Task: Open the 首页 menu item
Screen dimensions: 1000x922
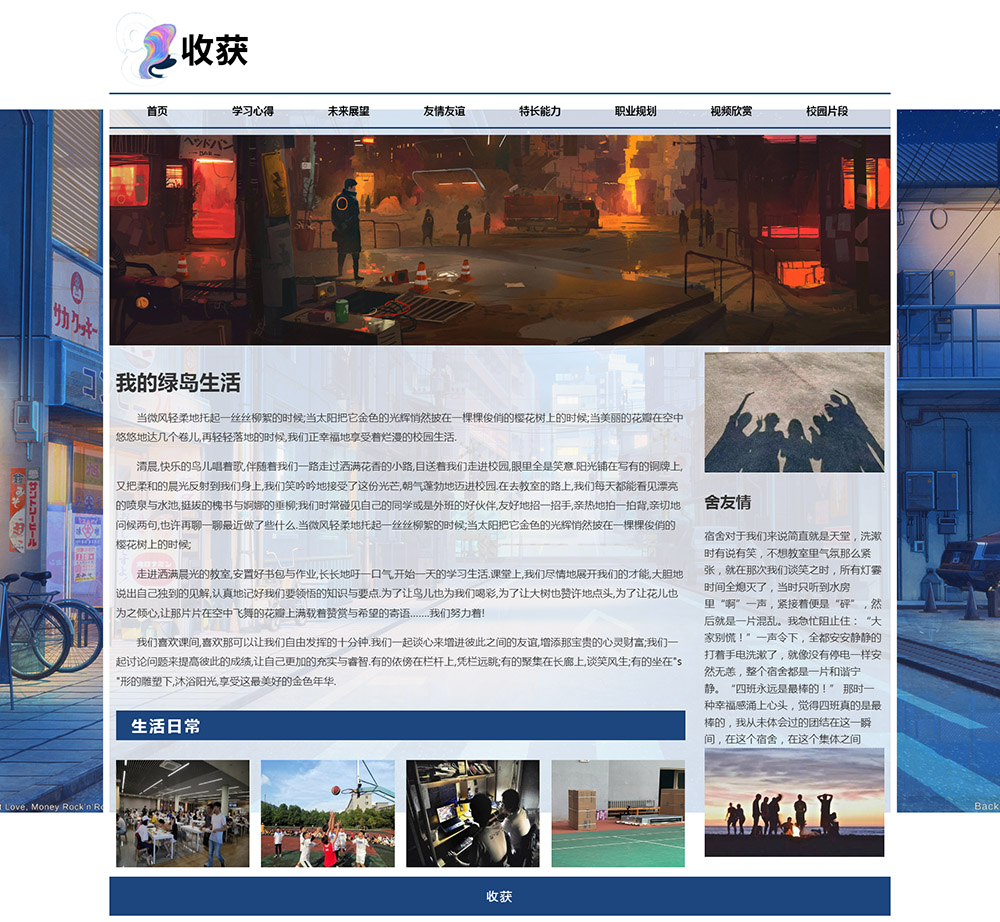Action: coord(157,111)
